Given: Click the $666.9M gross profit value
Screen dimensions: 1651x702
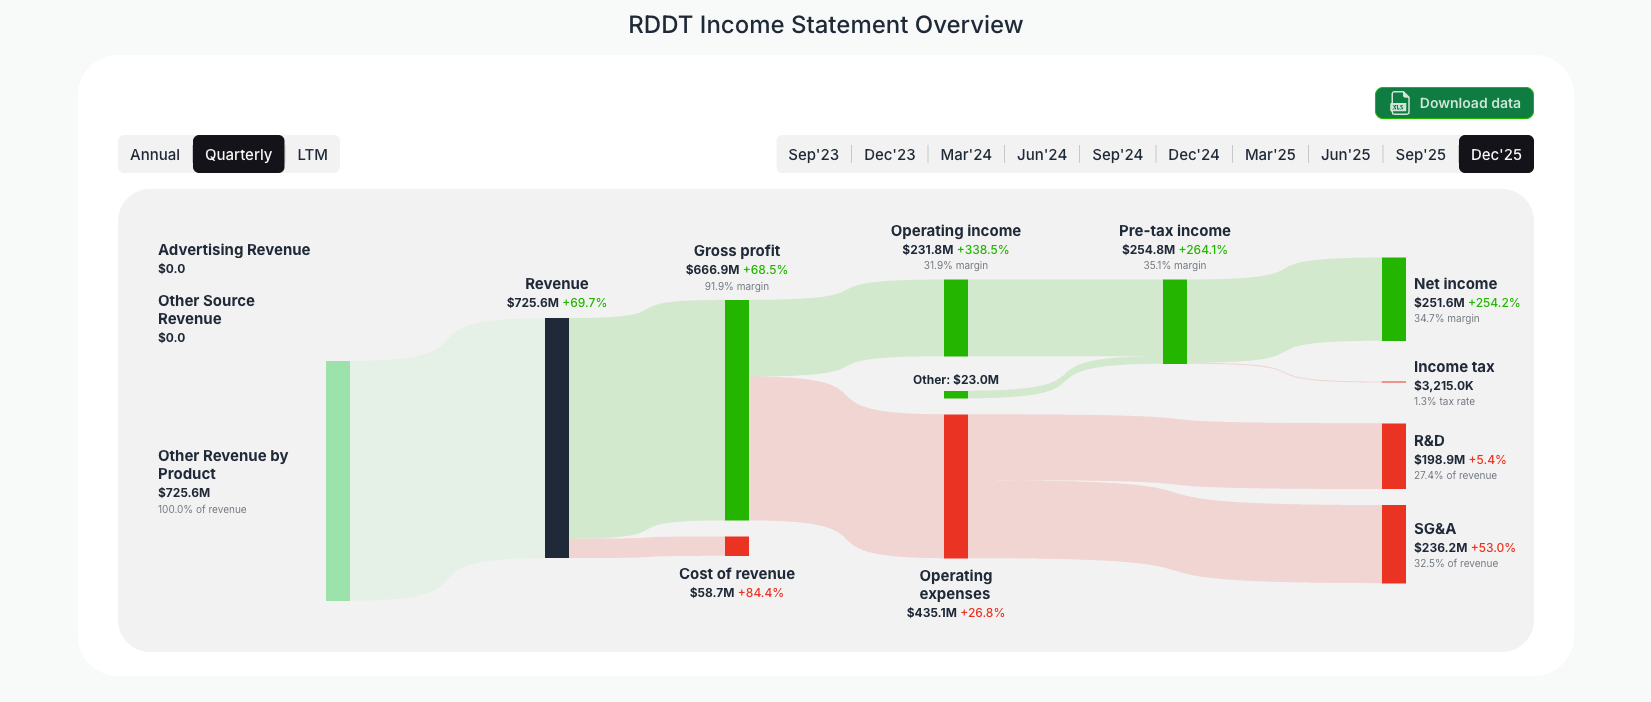Looking at the screenshot, I should tap(712, 270).
